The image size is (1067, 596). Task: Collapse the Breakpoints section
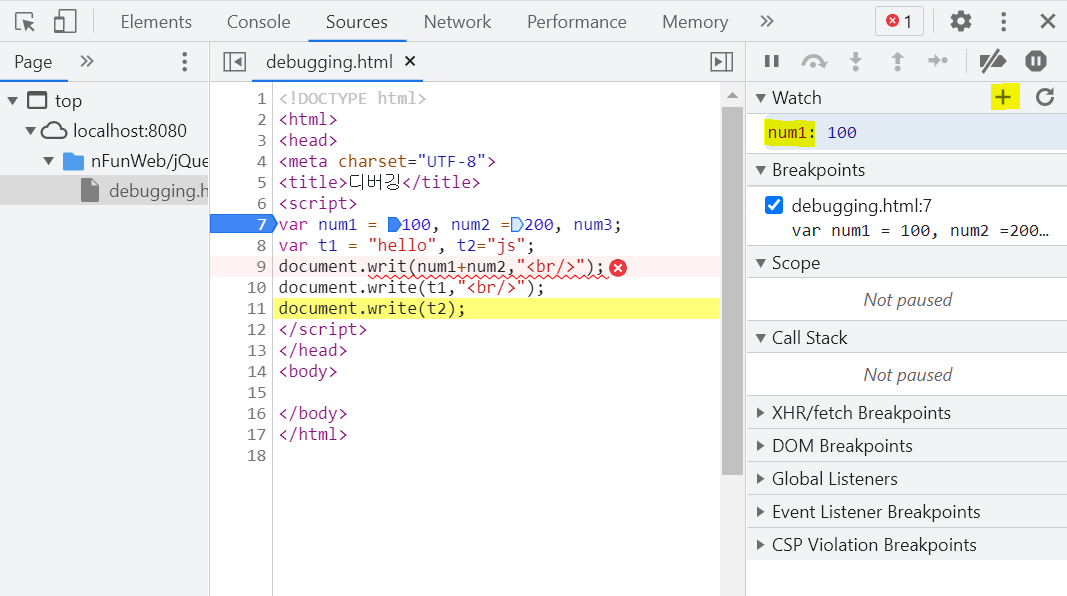pos(761,170)
